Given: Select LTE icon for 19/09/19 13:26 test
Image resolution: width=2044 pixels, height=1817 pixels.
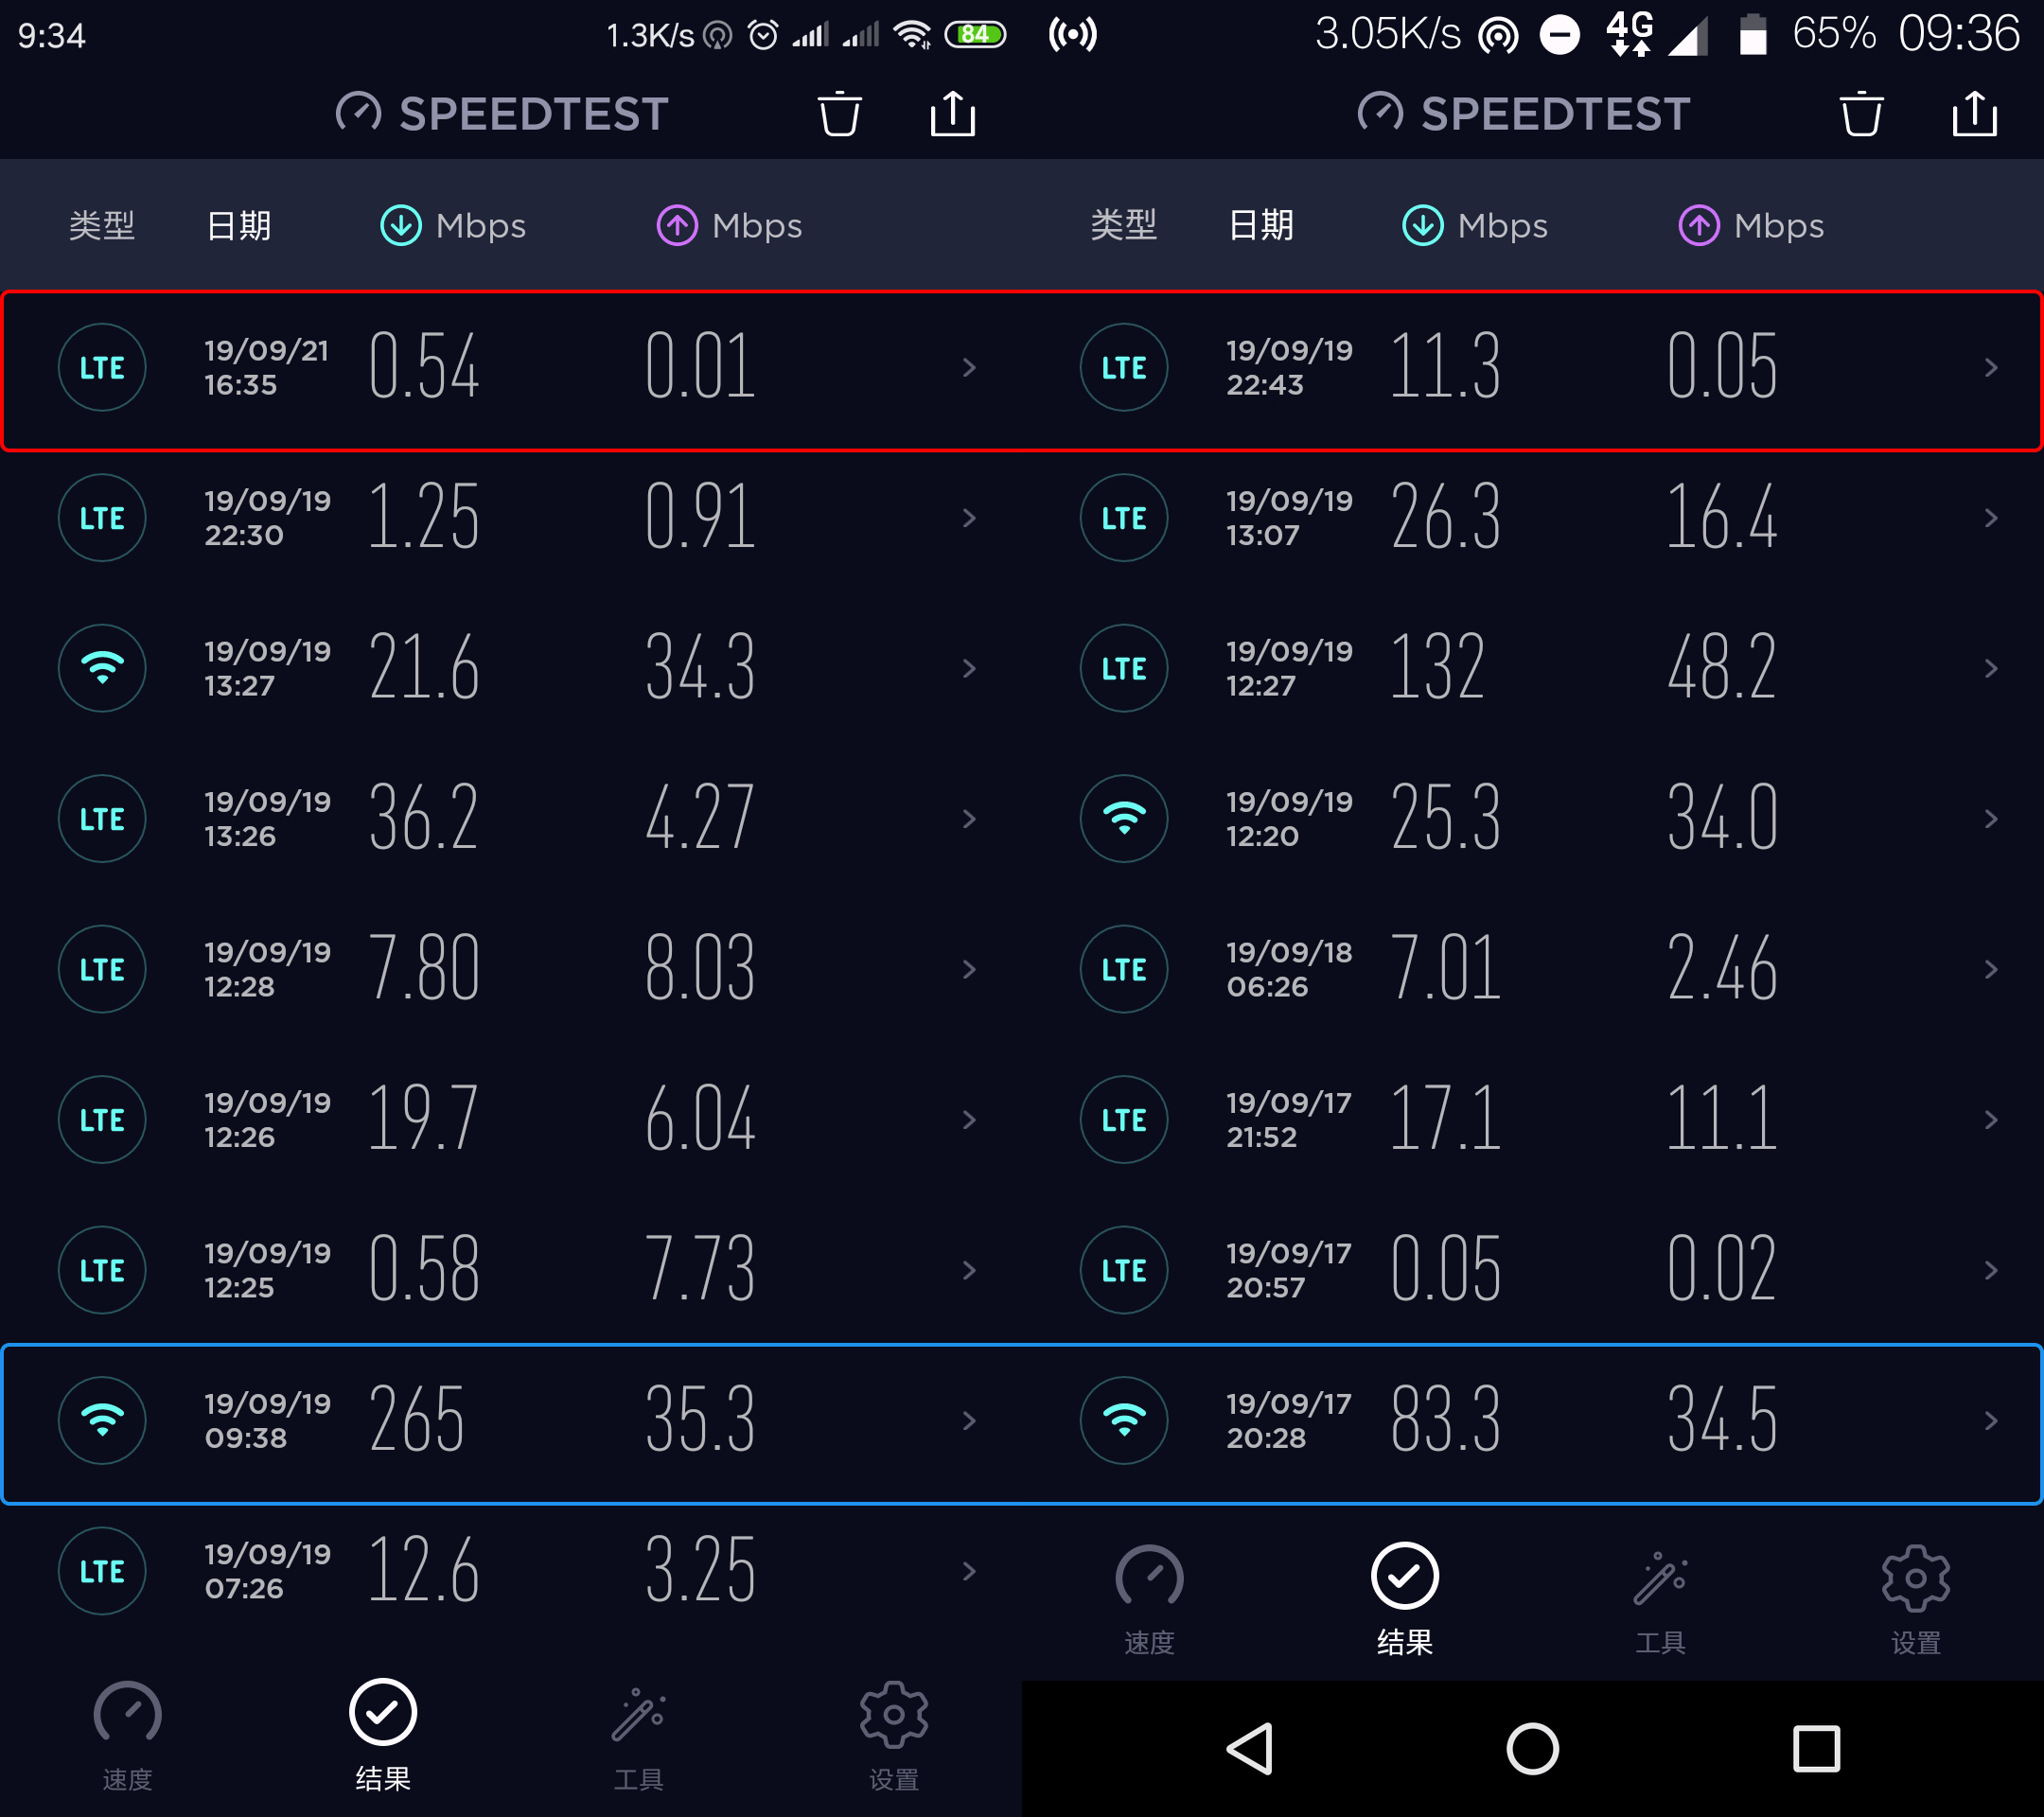Looking at the screenshot, I should [102, 819].
